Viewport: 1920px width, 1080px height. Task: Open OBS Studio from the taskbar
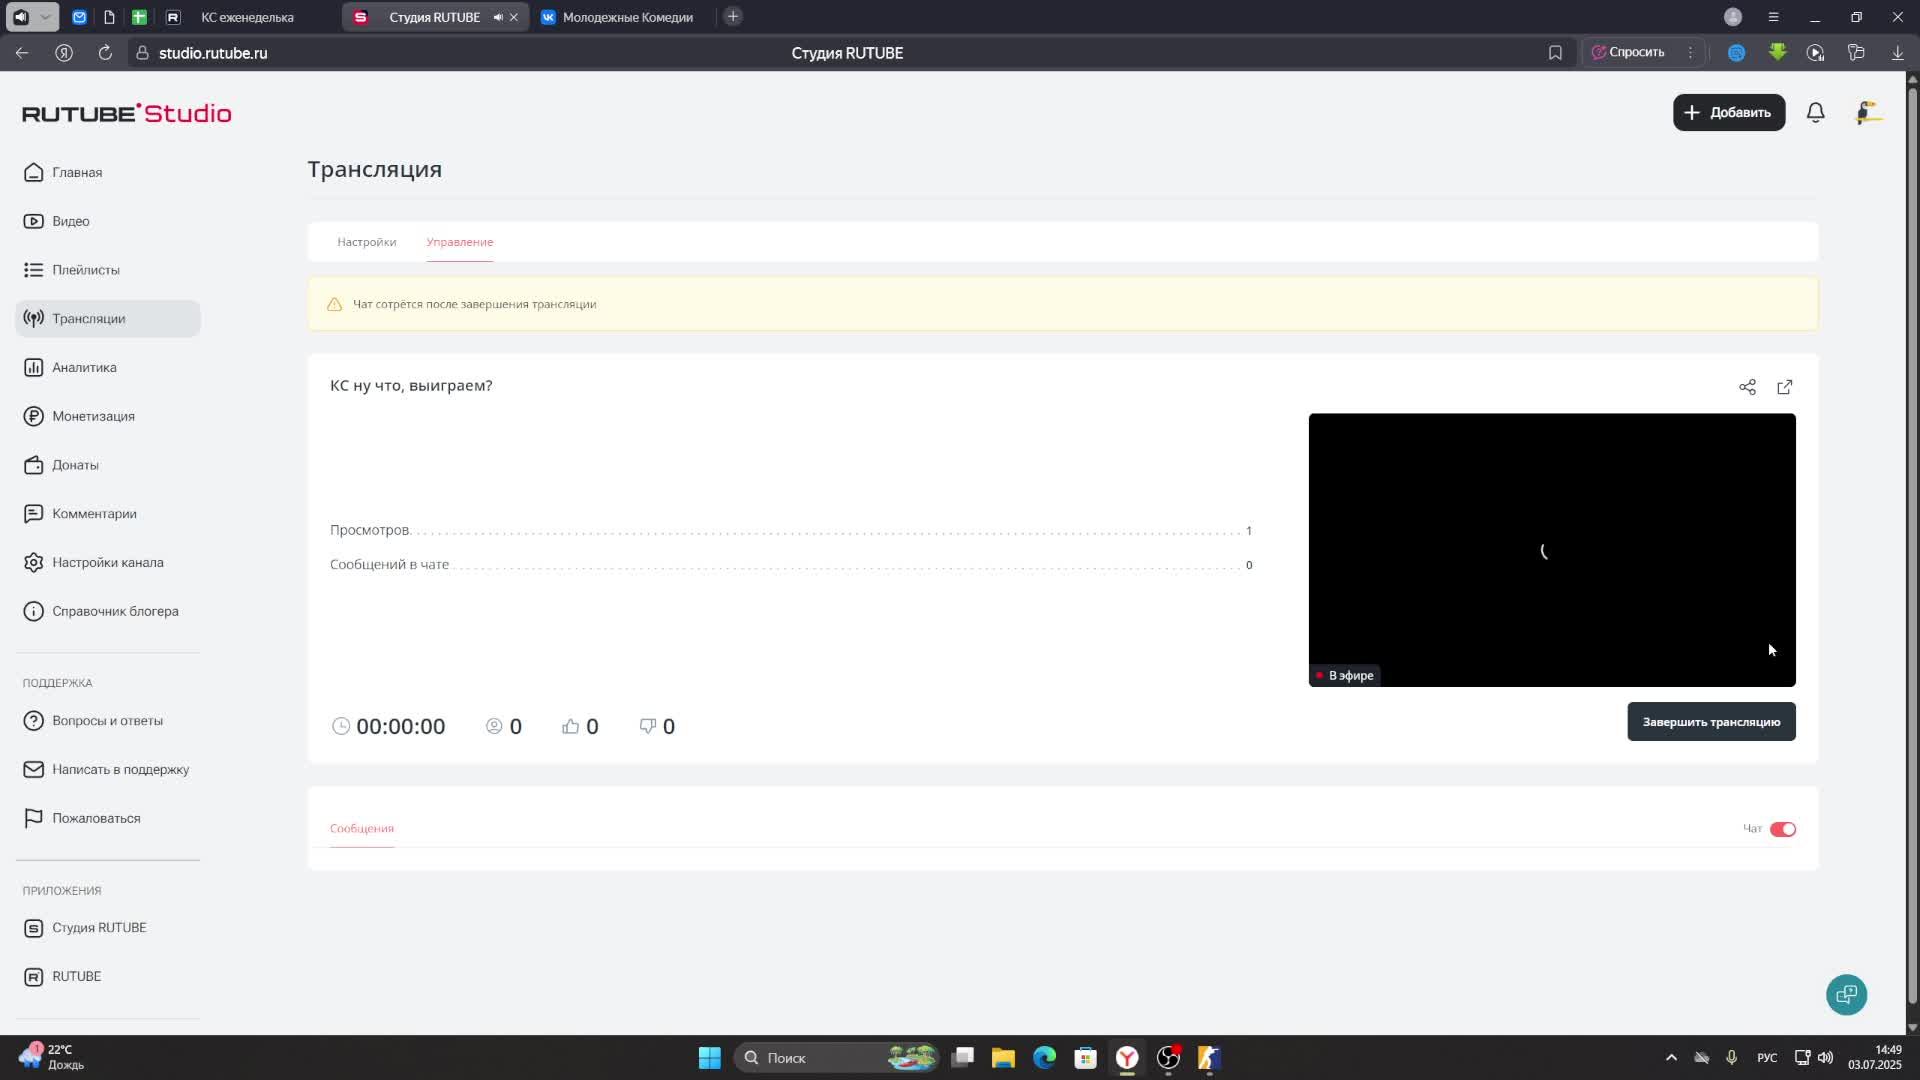point(1168,1057)
